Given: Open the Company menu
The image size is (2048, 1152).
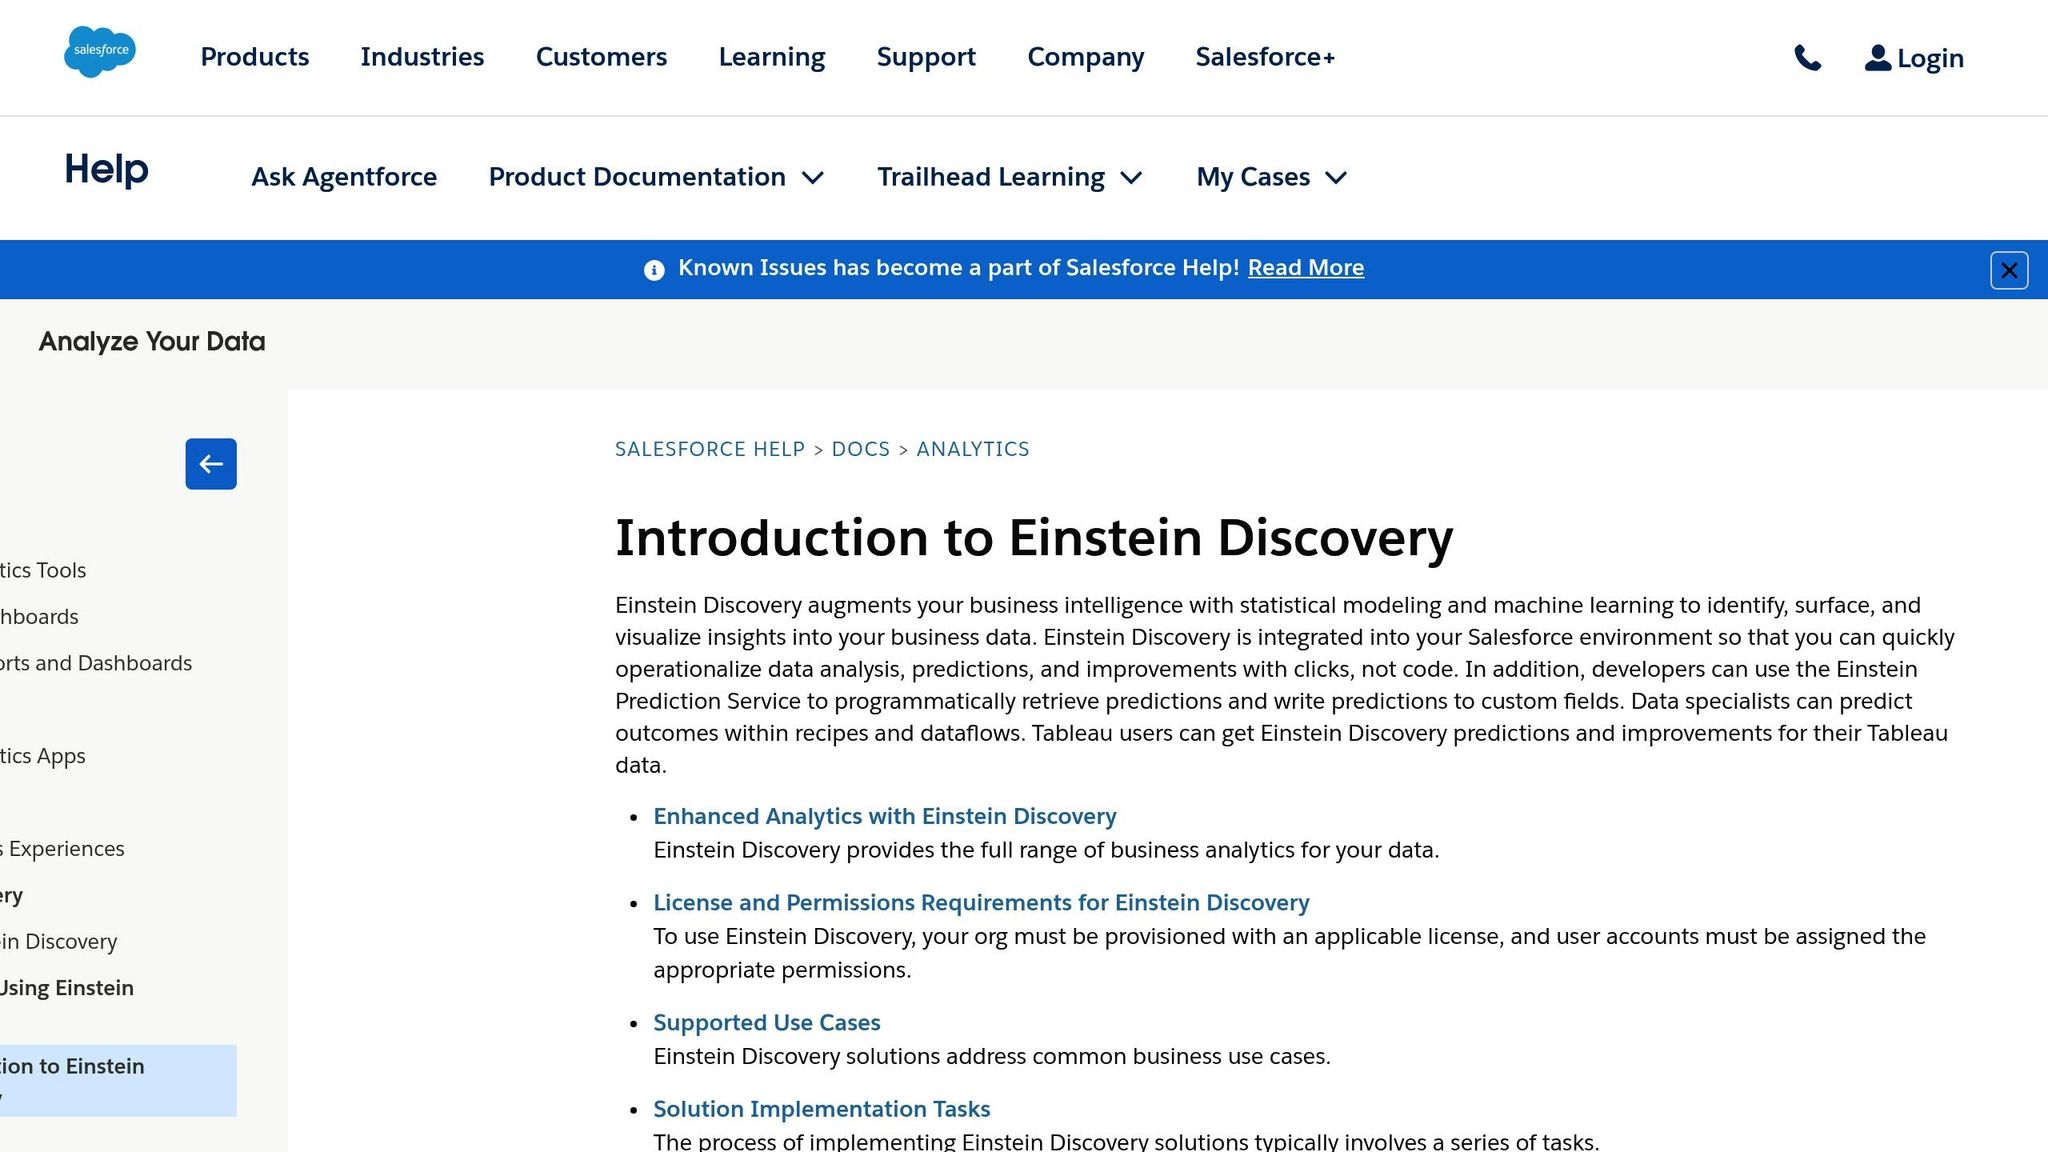Looking at the screenshot, I should click(1086, 57).
